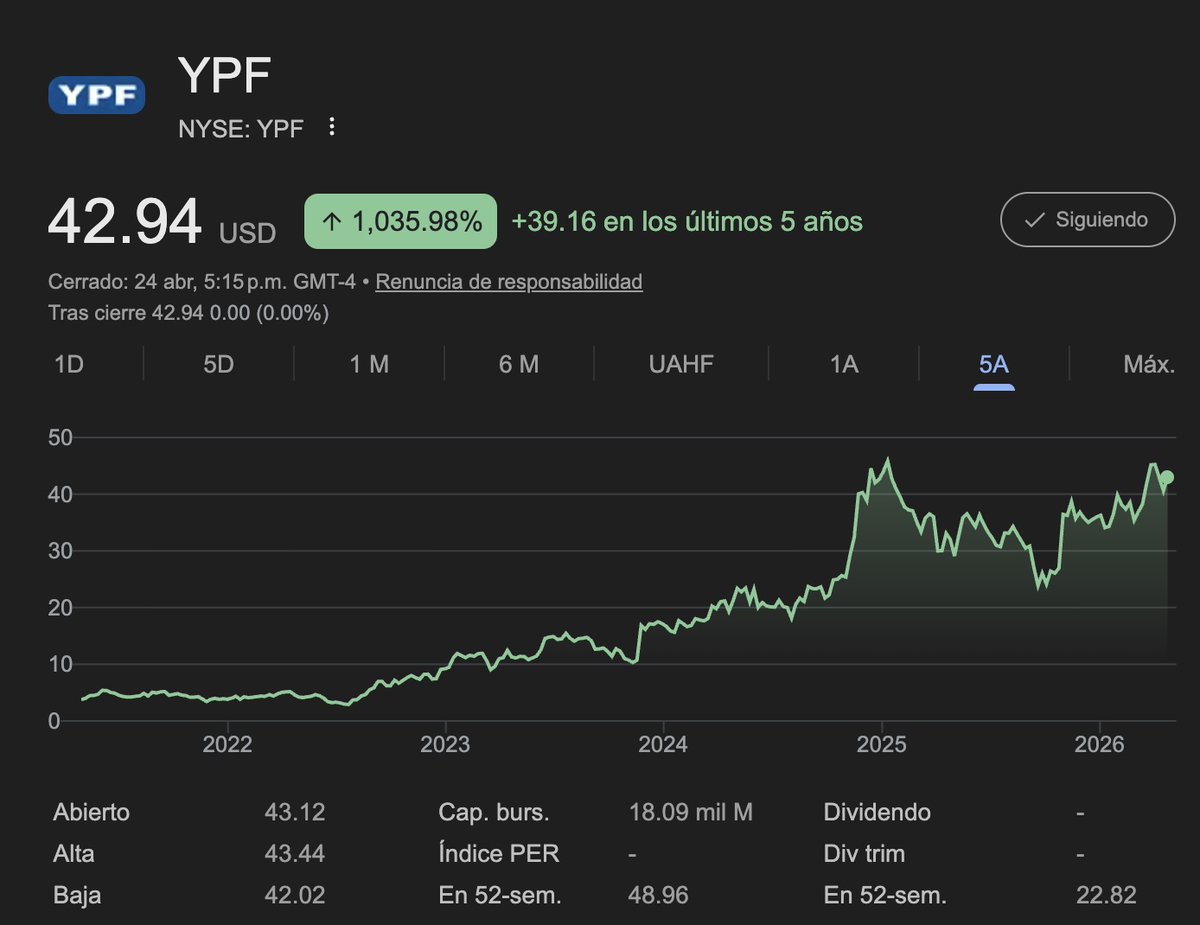
Task: Click the NYSE: YPF ticker label
Action: click(x=240, y=128)
